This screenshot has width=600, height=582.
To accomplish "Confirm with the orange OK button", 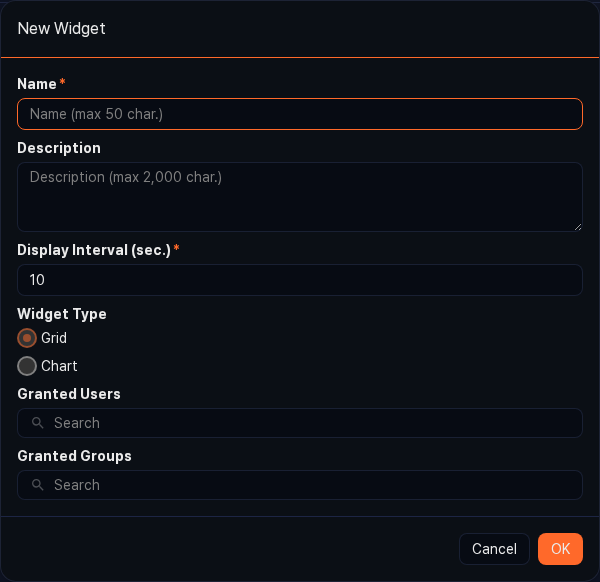I will pos(560,549).
